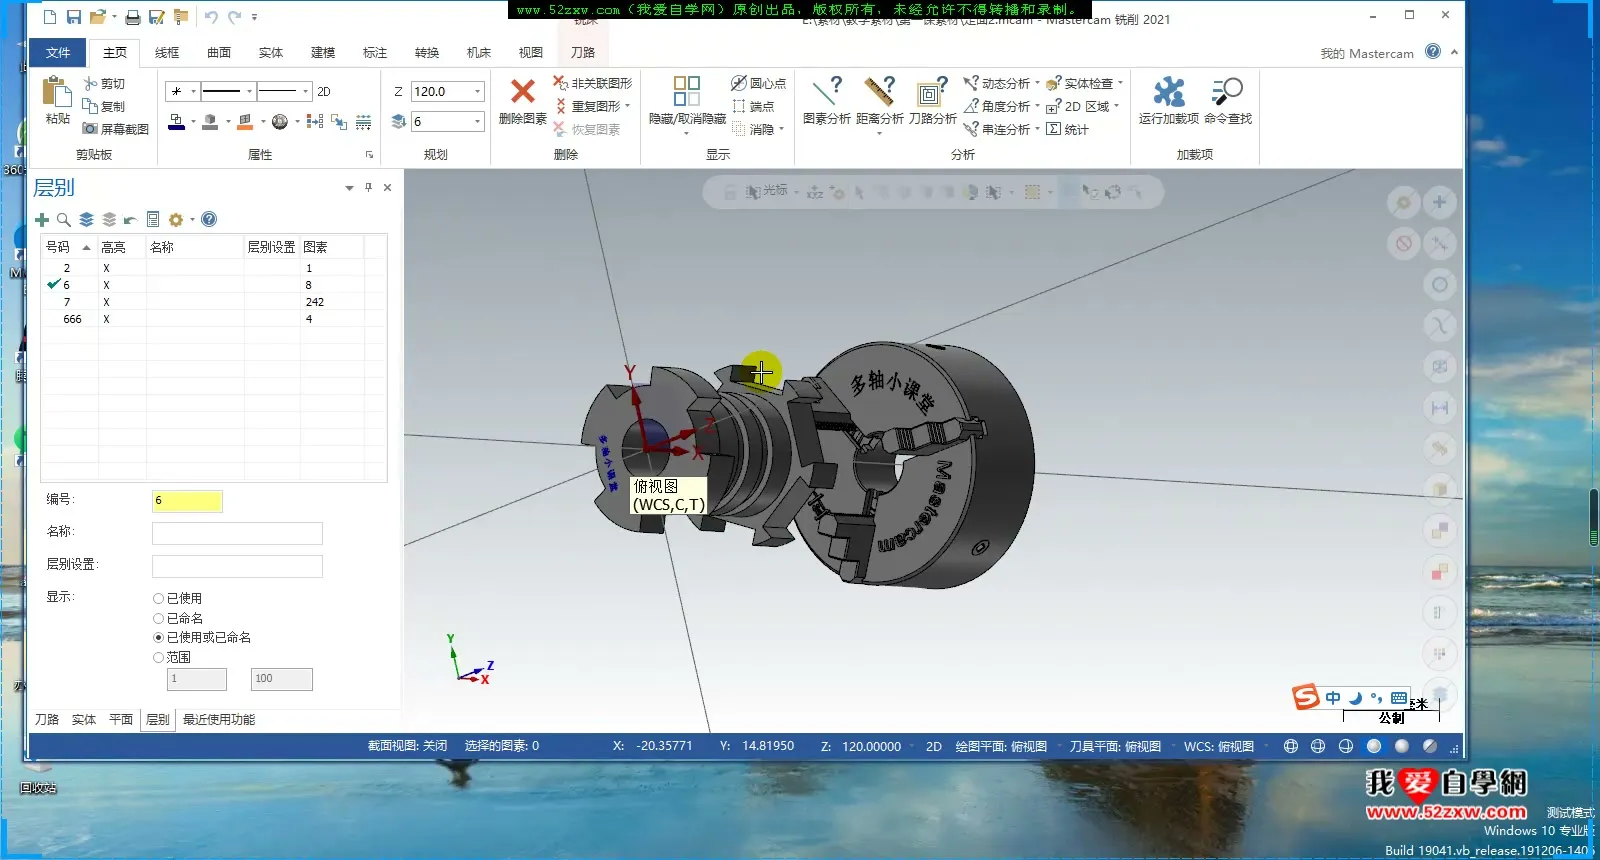This screenshot has height=860, width=1600.
Task: Select the 已命名 display radio button
Action: pyautogui.click(x=158, y=618)
